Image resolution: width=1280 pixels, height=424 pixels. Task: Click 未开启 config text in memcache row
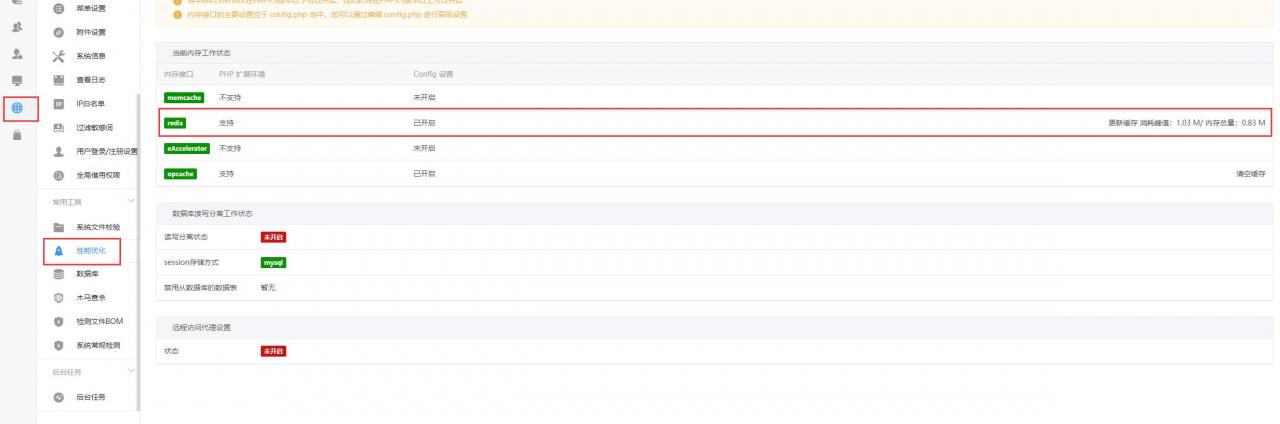tap(424, 98)
